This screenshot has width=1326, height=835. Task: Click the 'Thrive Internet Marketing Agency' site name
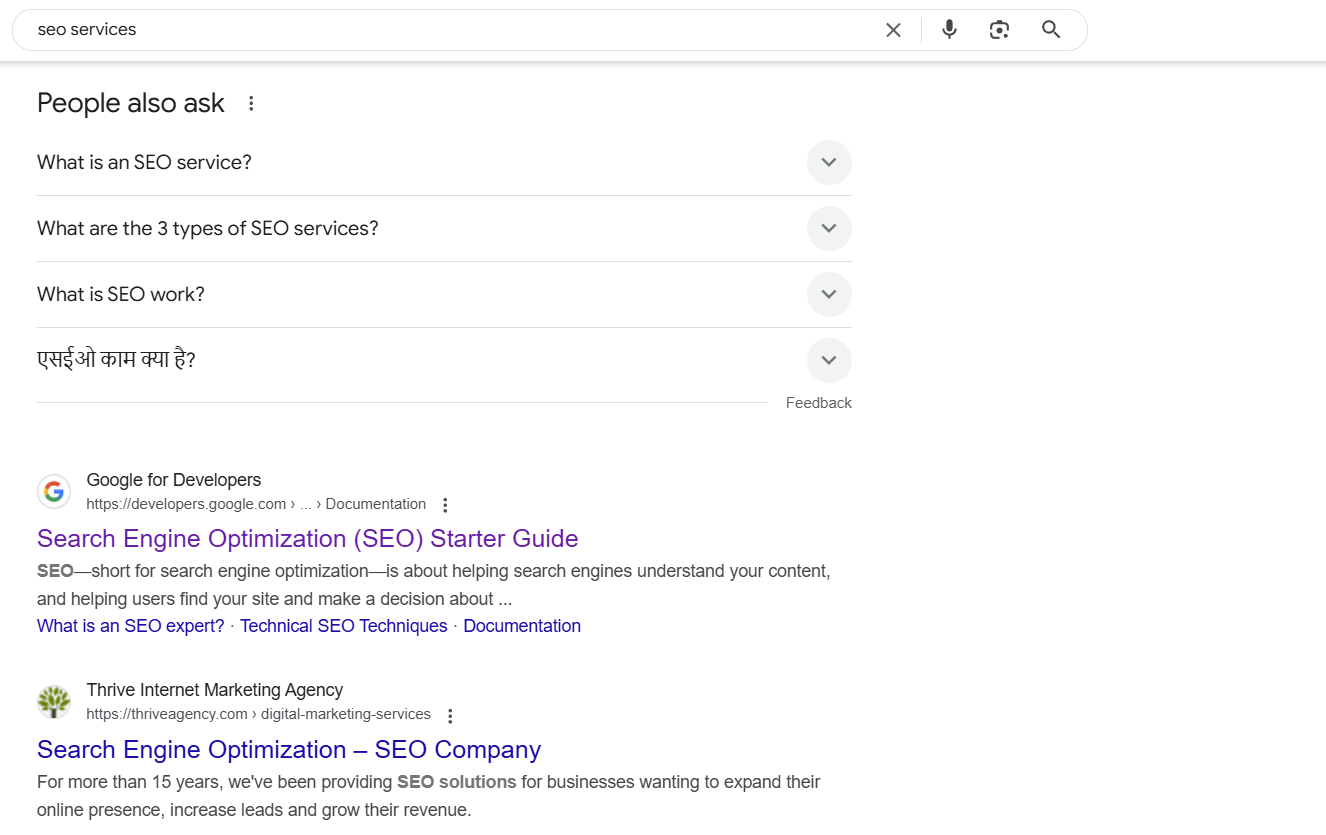click(215, 690)
